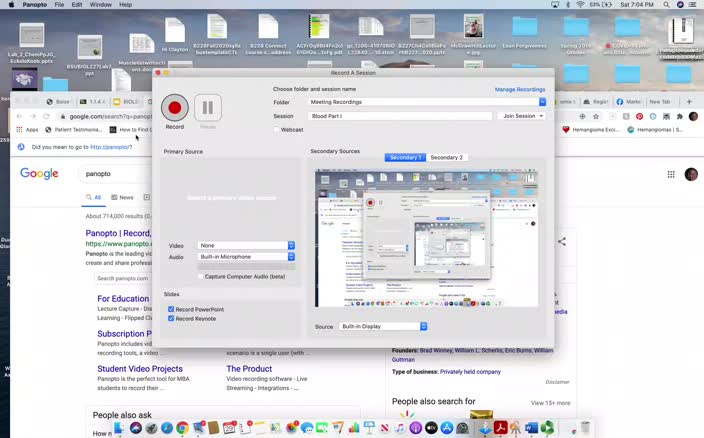Open the Video source dropdown set to None
704x438 pixels.
246,245
